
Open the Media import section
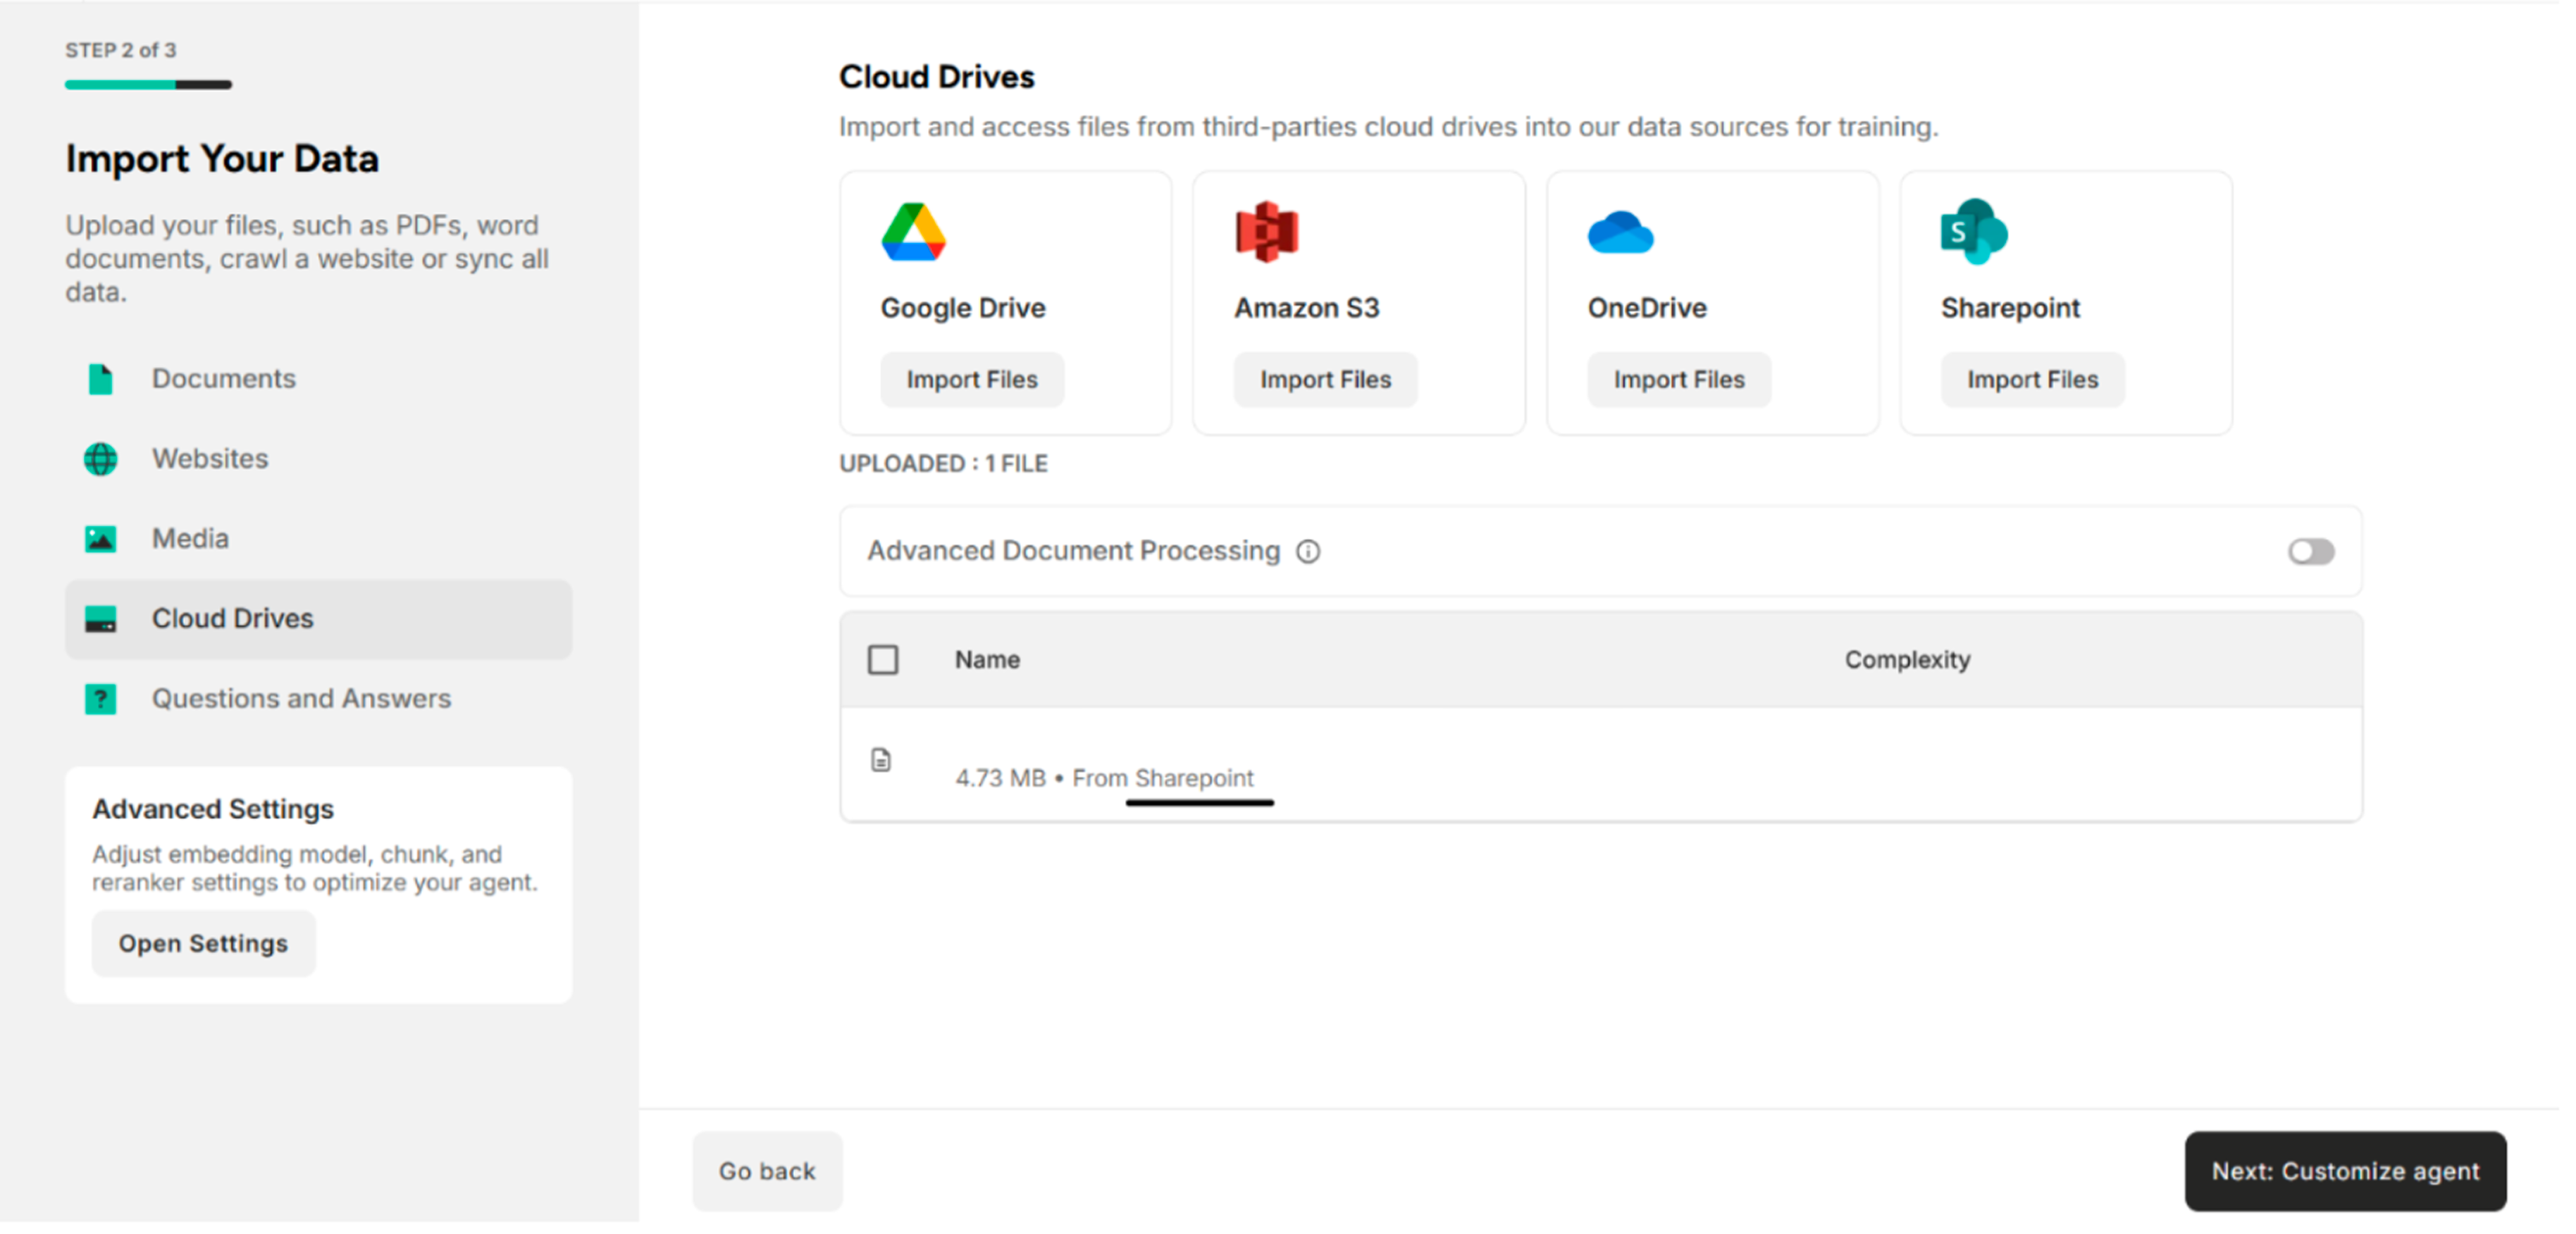[190, 538]
